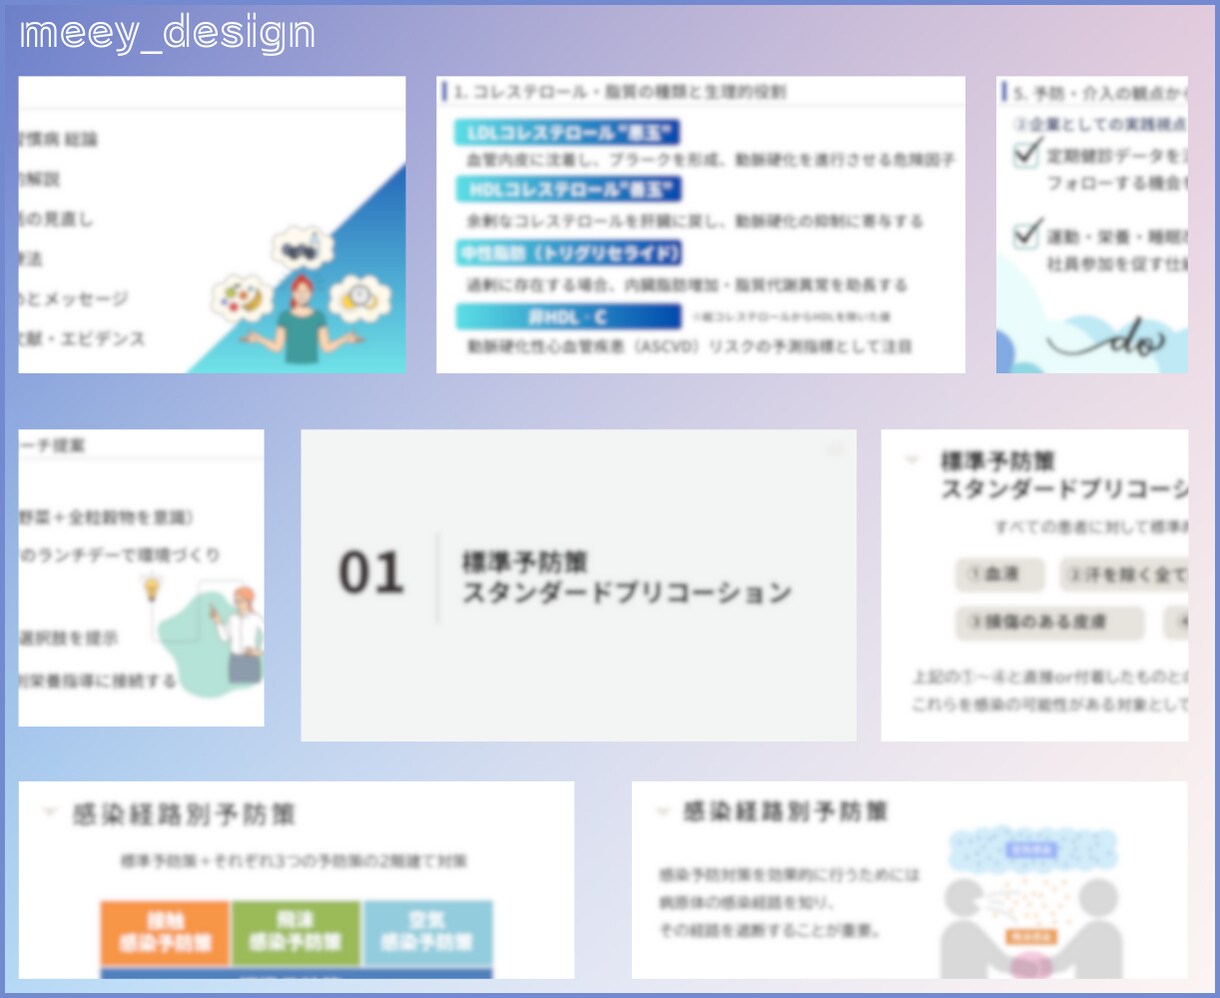The image size is (1220, 998).
Task: Select the LDLコレステロール label
Action: coord(568,132)
